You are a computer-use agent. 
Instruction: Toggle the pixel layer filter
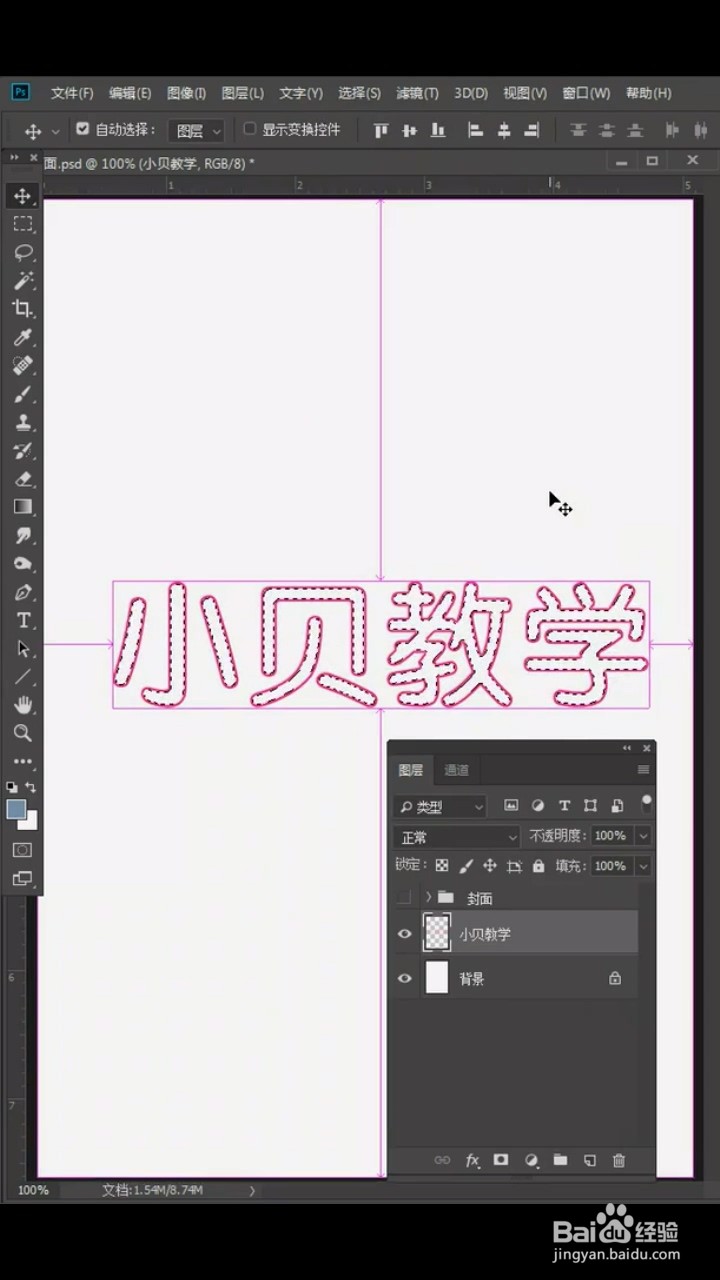511,806
